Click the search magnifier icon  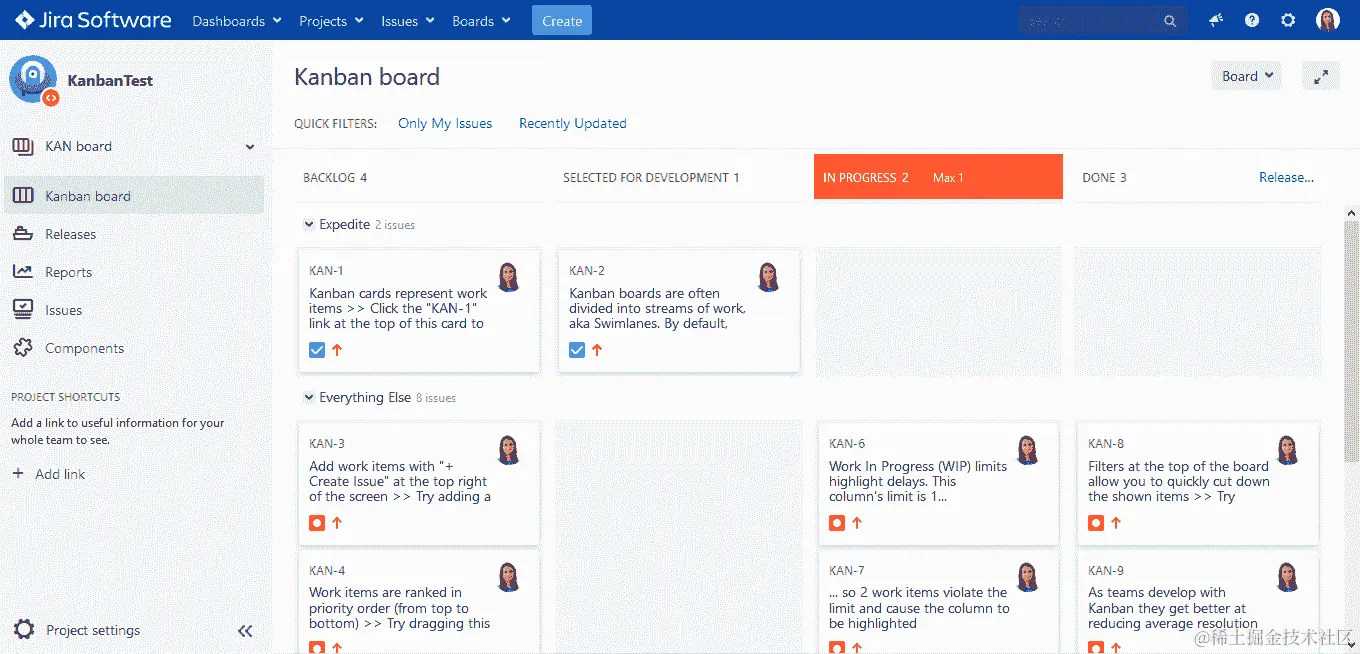coord(1170,21)
